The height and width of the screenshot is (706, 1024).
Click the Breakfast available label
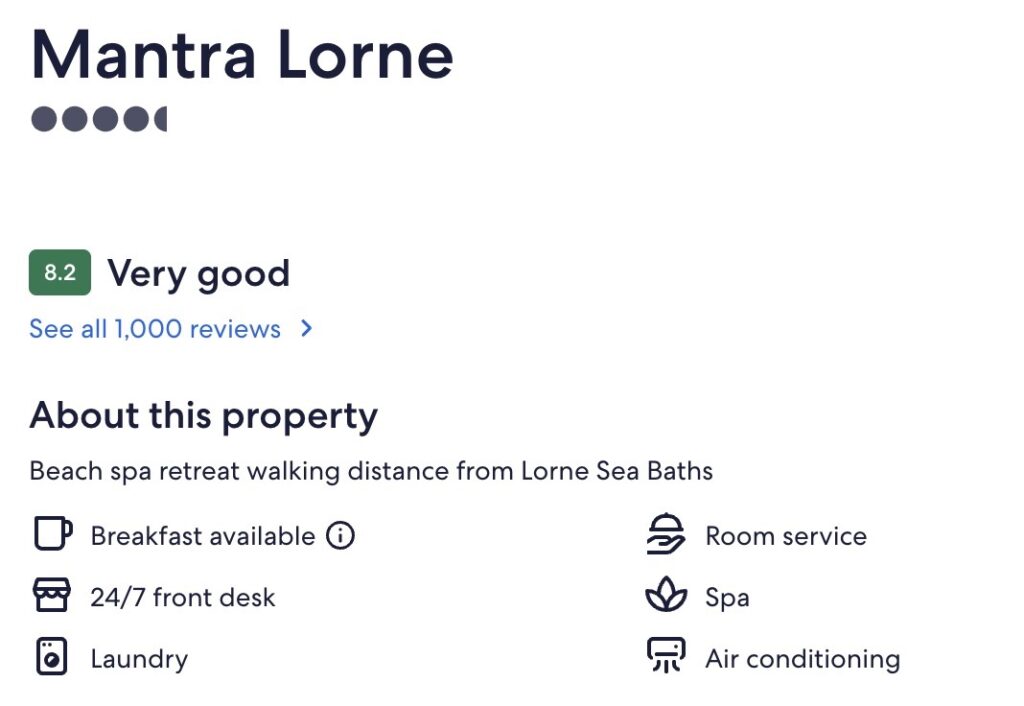point(202,536)
